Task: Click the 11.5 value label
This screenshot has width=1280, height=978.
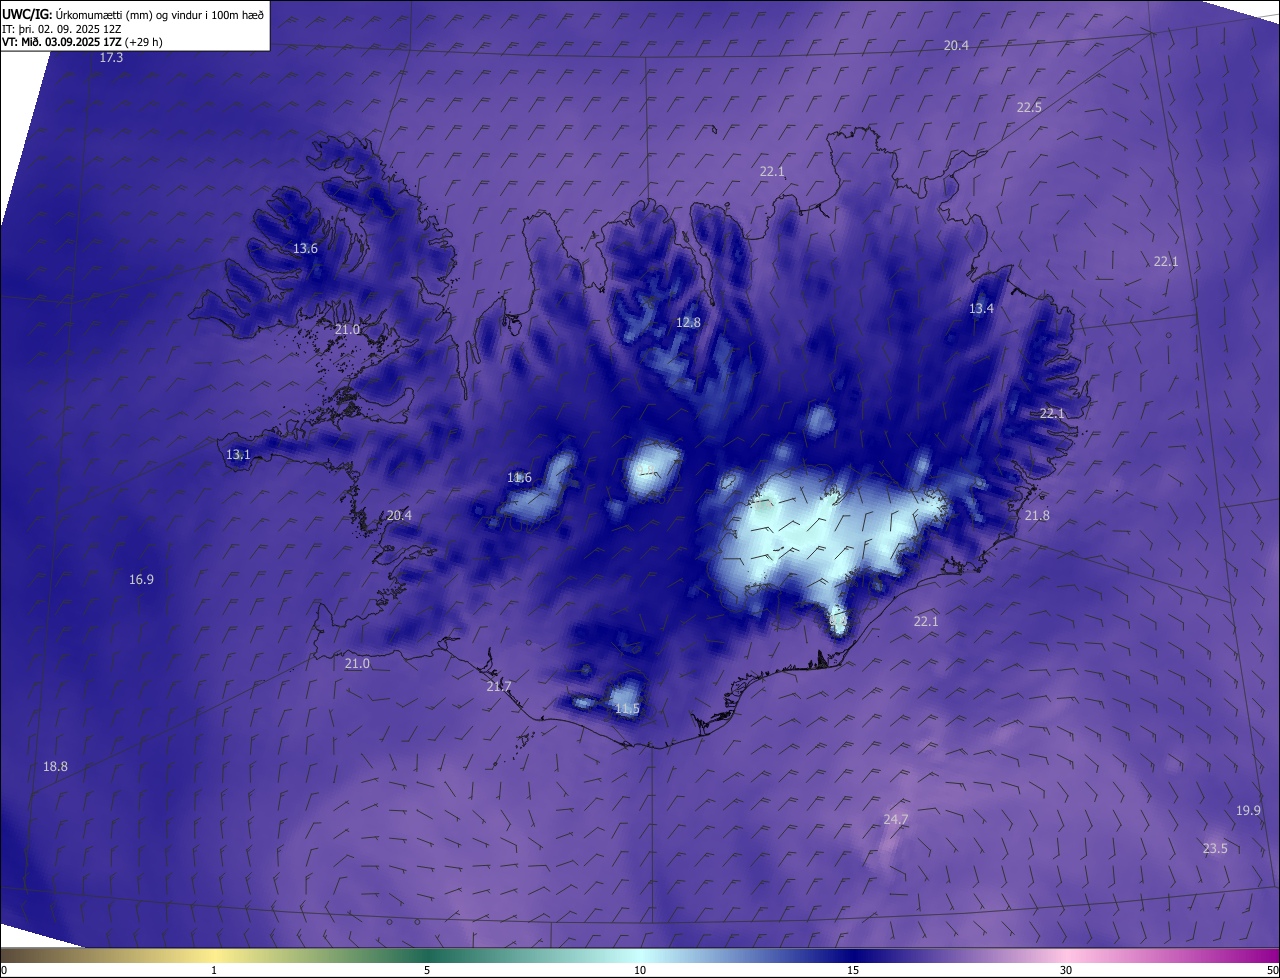Action: [x=626, y=709]
